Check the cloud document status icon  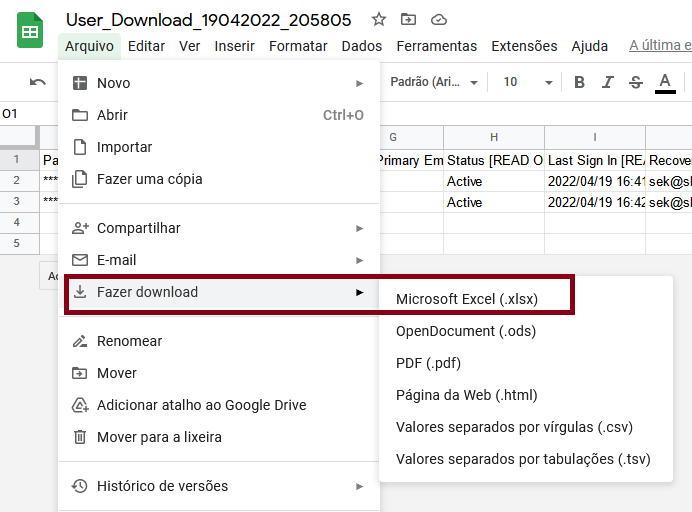[x=438, y=19]
